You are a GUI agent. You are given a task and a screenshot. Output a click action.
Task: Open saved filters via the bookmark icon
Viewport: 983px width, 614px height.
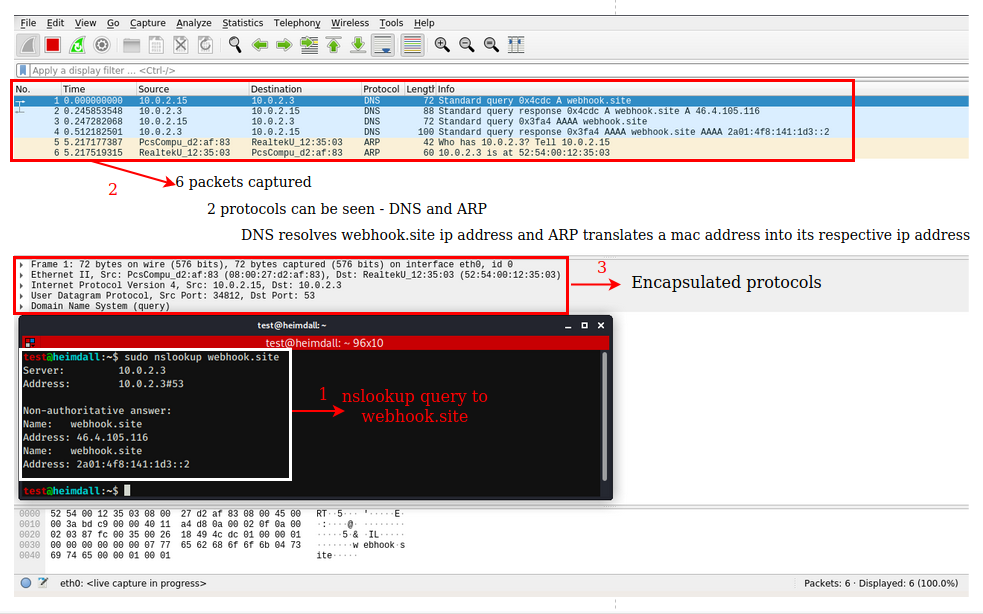point(24,70)
